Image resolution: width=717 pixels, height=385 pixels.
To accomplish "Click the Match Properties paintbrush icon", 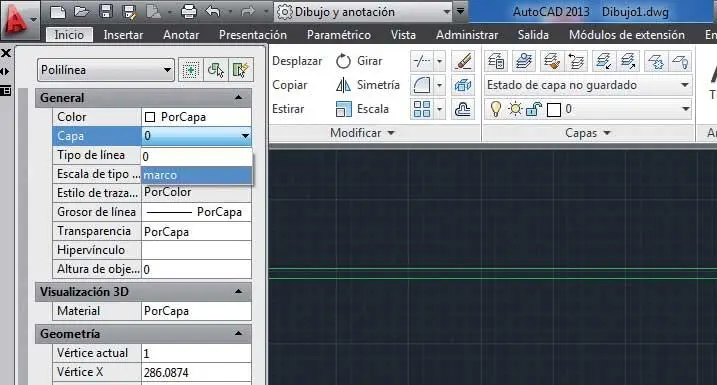I will [x=462, y=61].
